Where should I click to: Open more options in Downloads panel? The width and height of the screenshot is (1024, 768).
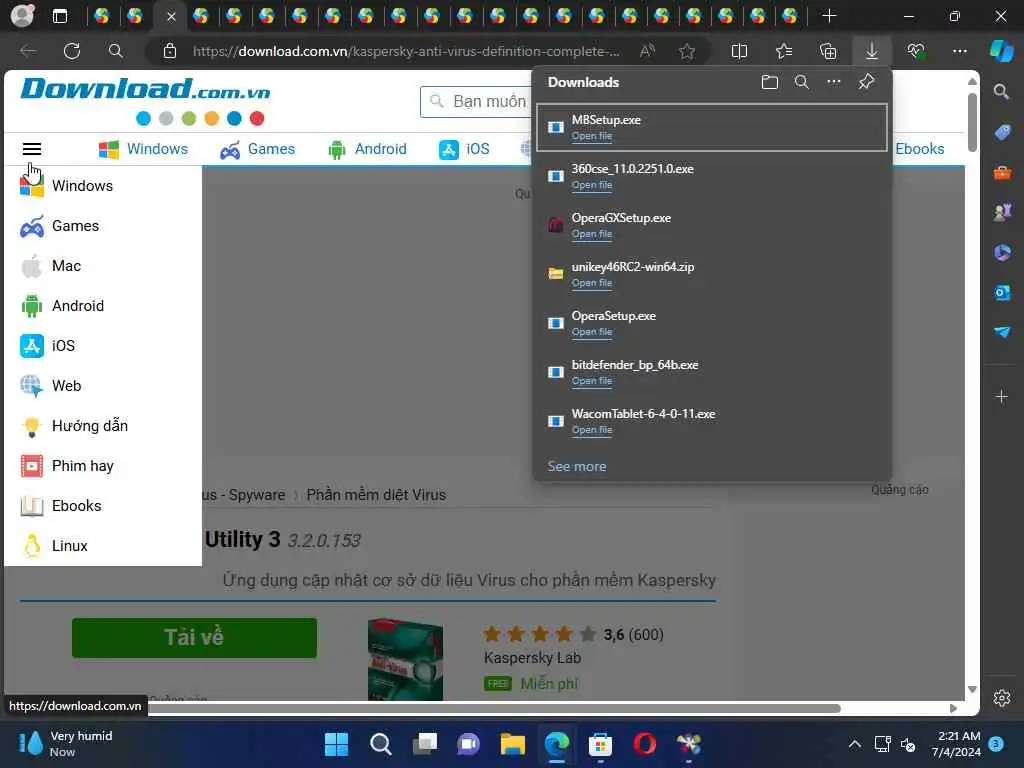coord(834,82)
